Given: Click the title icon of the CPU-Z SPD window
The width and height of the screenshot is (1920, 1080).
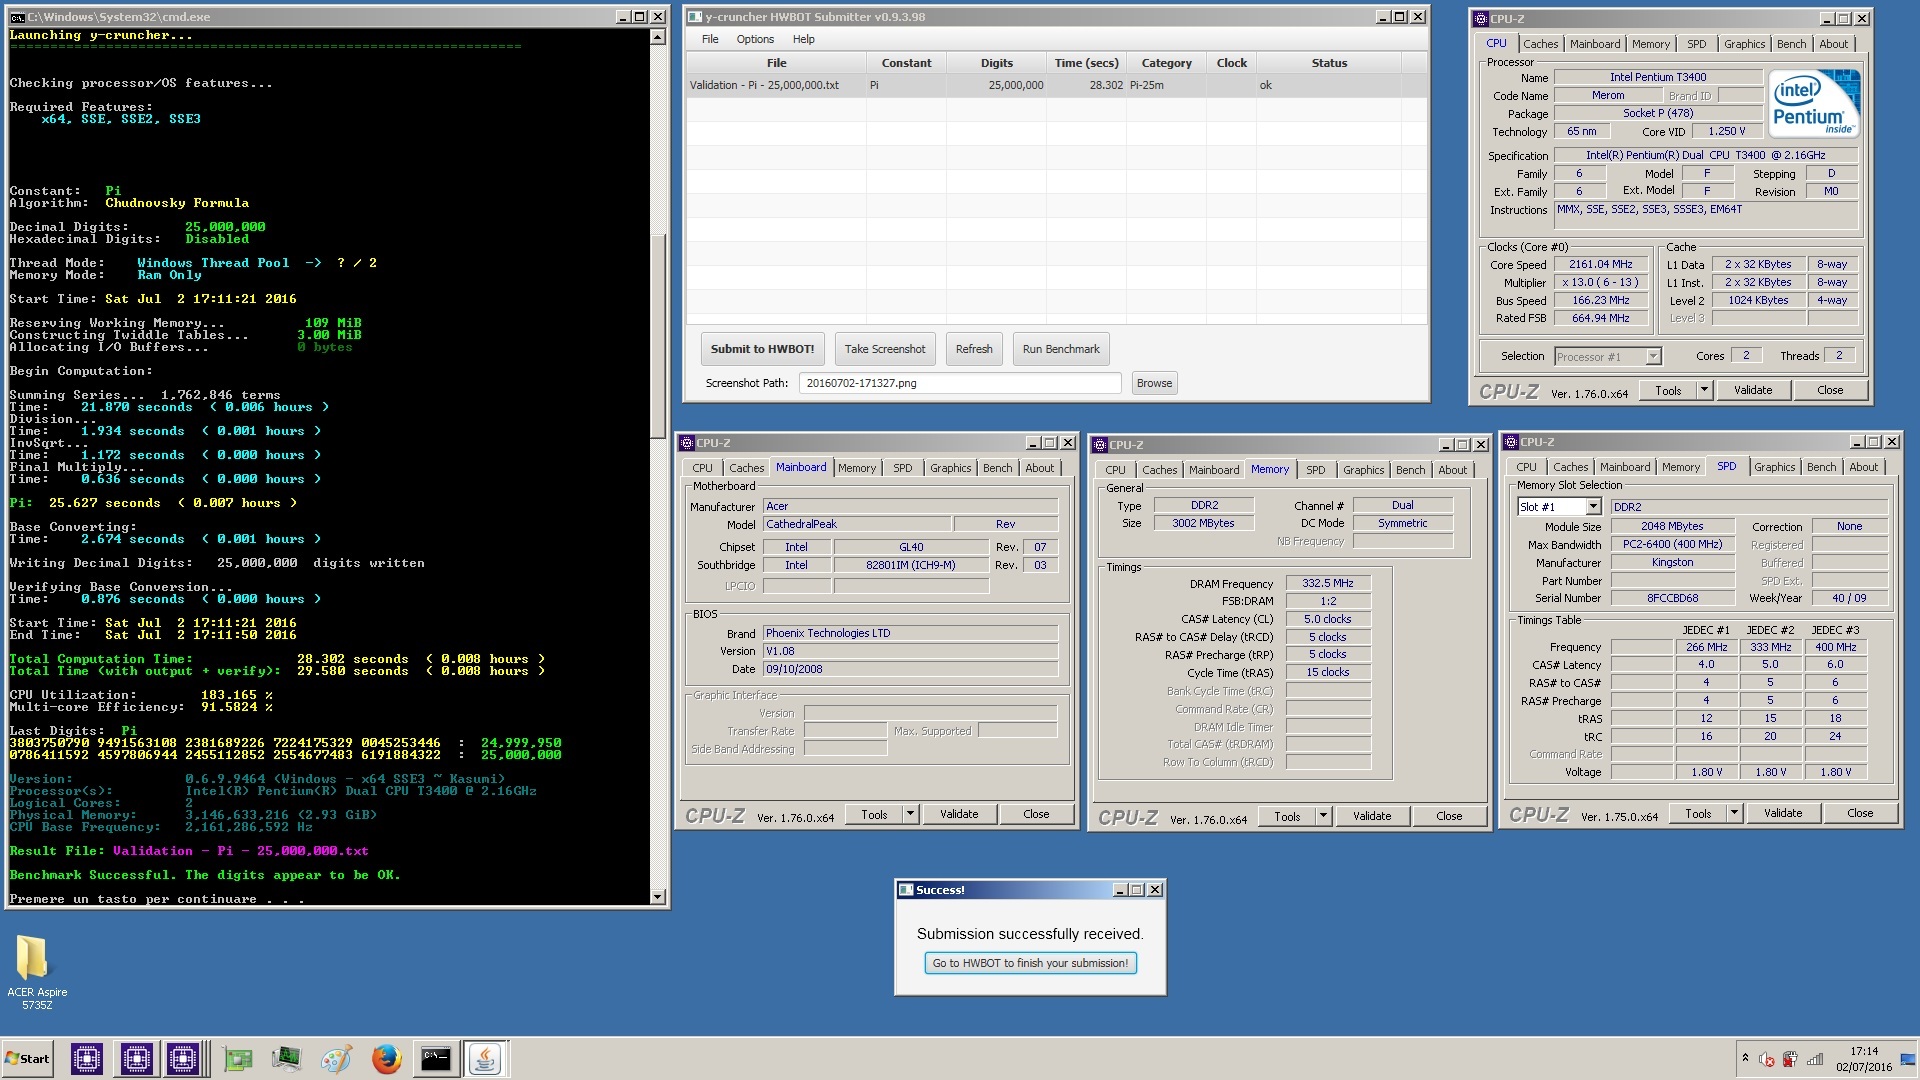Looking at the screenshot, I should point(1511,442).
